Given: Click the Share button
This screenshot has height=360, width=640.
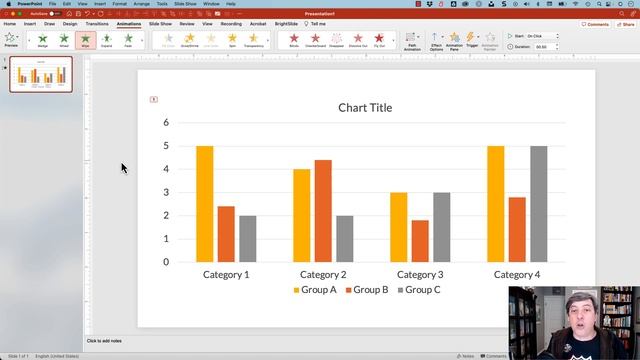Looking at the screenshot, I should point(626,24).
